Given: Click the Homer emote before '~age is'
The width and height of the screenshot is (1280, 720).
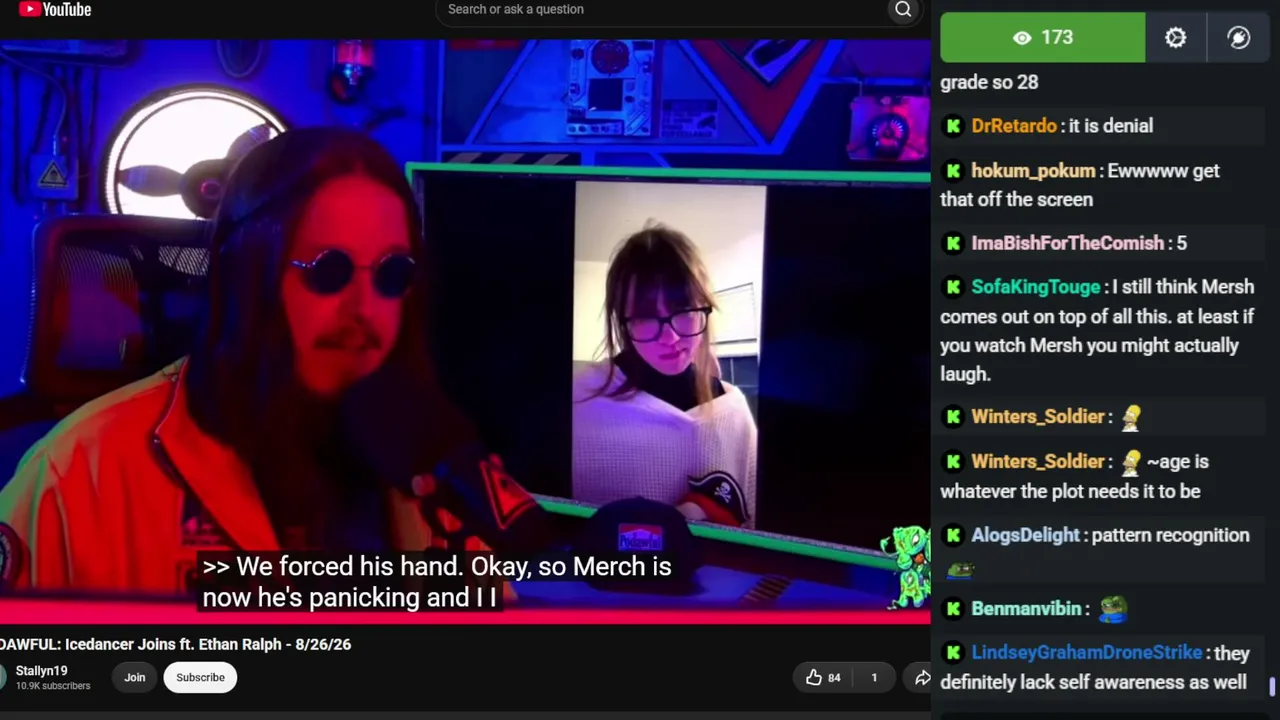Looking at the screenshot, I should point(1131,462).
